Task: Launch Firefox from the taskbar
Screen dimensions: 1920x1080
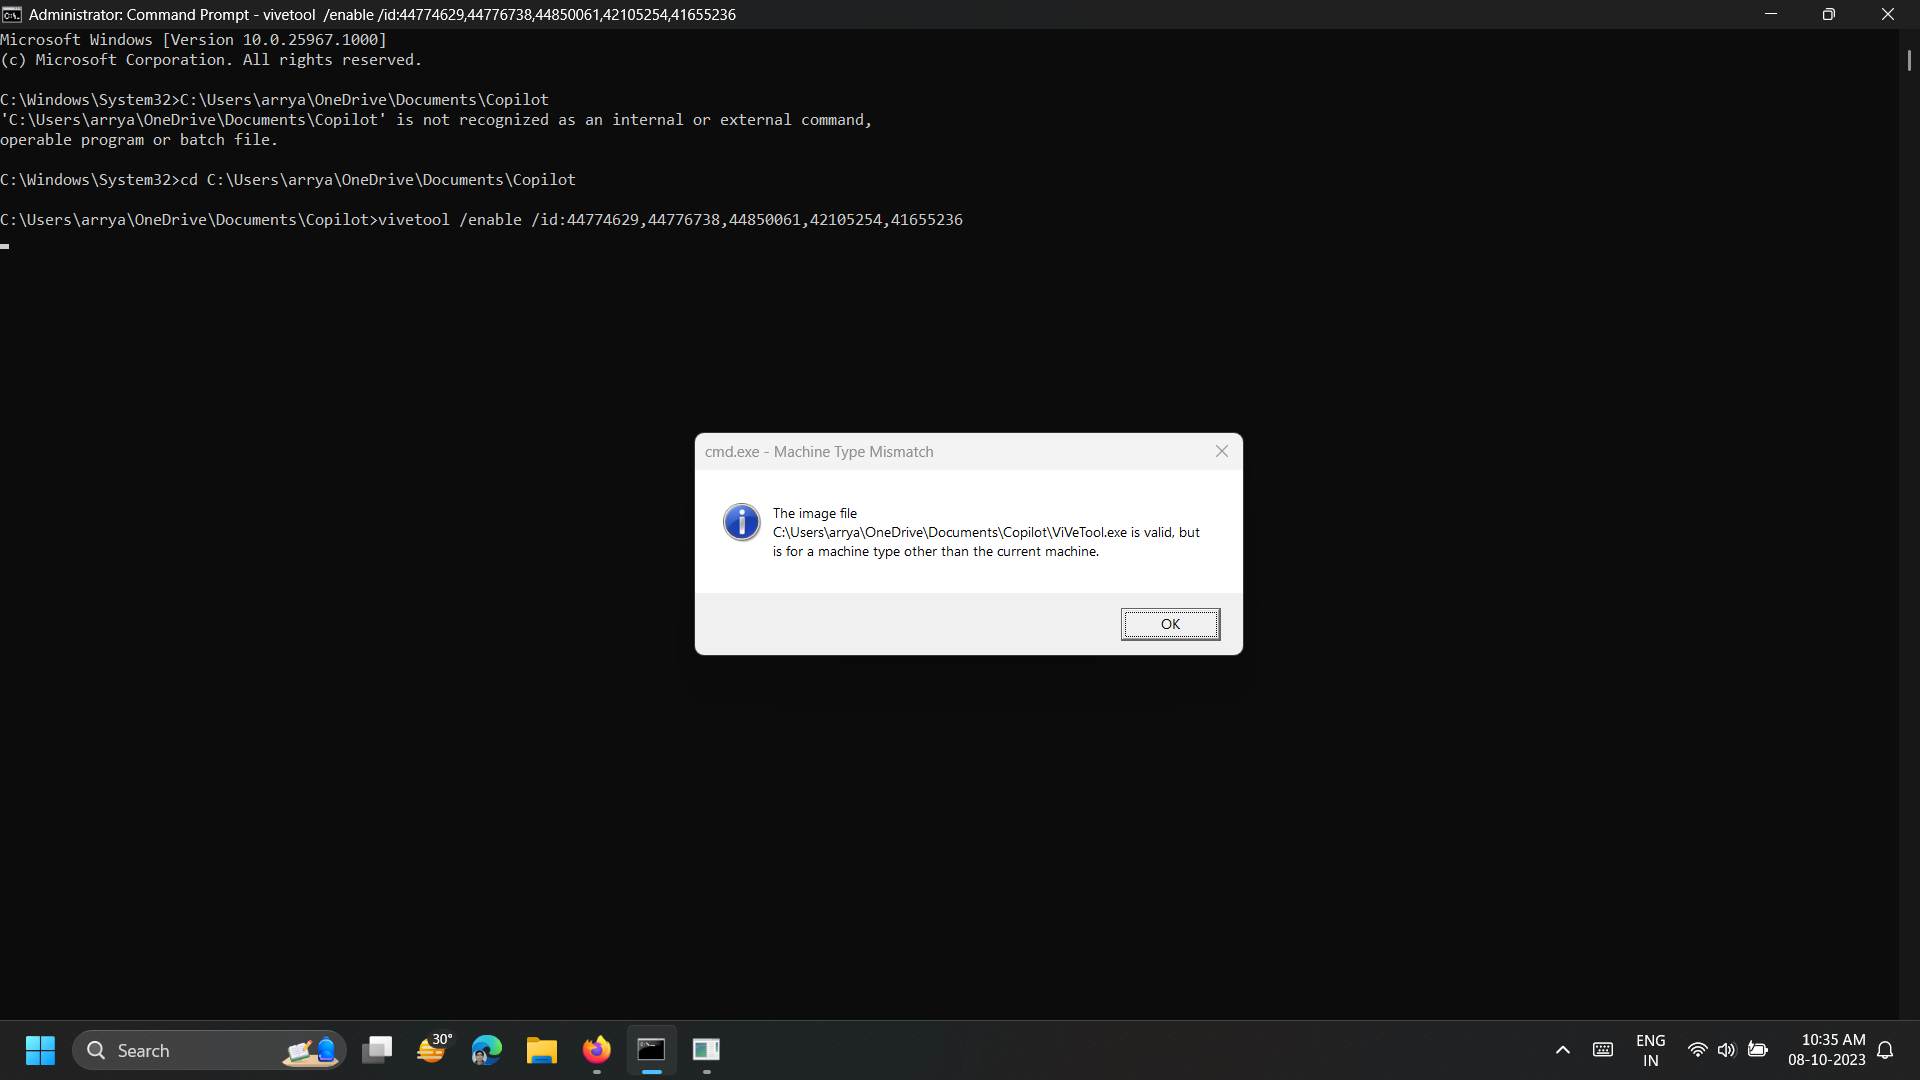Action: pos(597,1050)
